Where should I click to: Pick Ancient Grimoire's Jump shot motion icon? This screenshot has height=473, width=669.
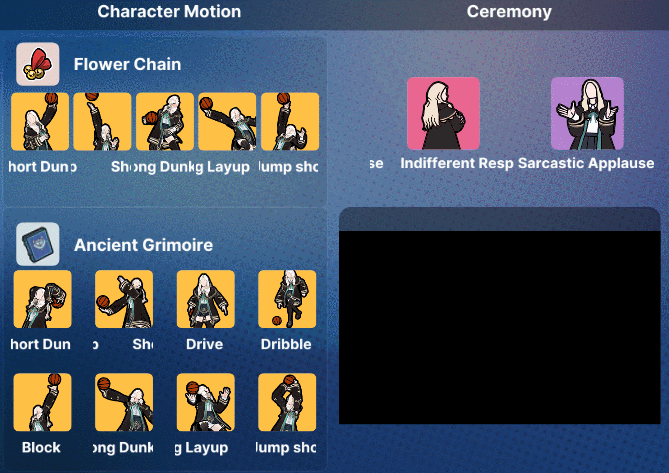click(287, 402)
